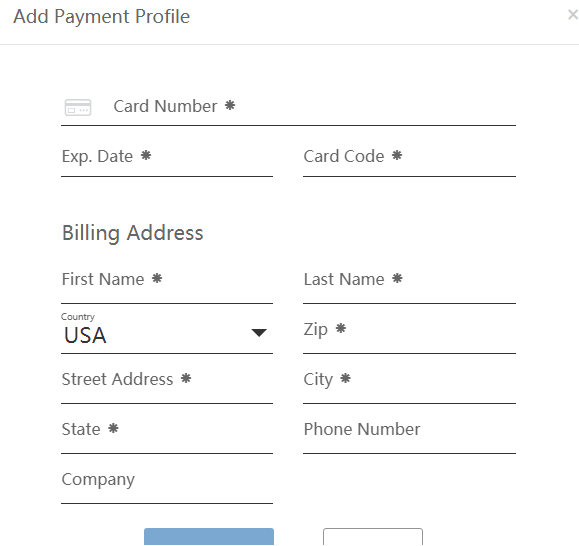Screen dimensions: 579x546
Task: Focus the First Name field
Action: click(x=167, y=280)
